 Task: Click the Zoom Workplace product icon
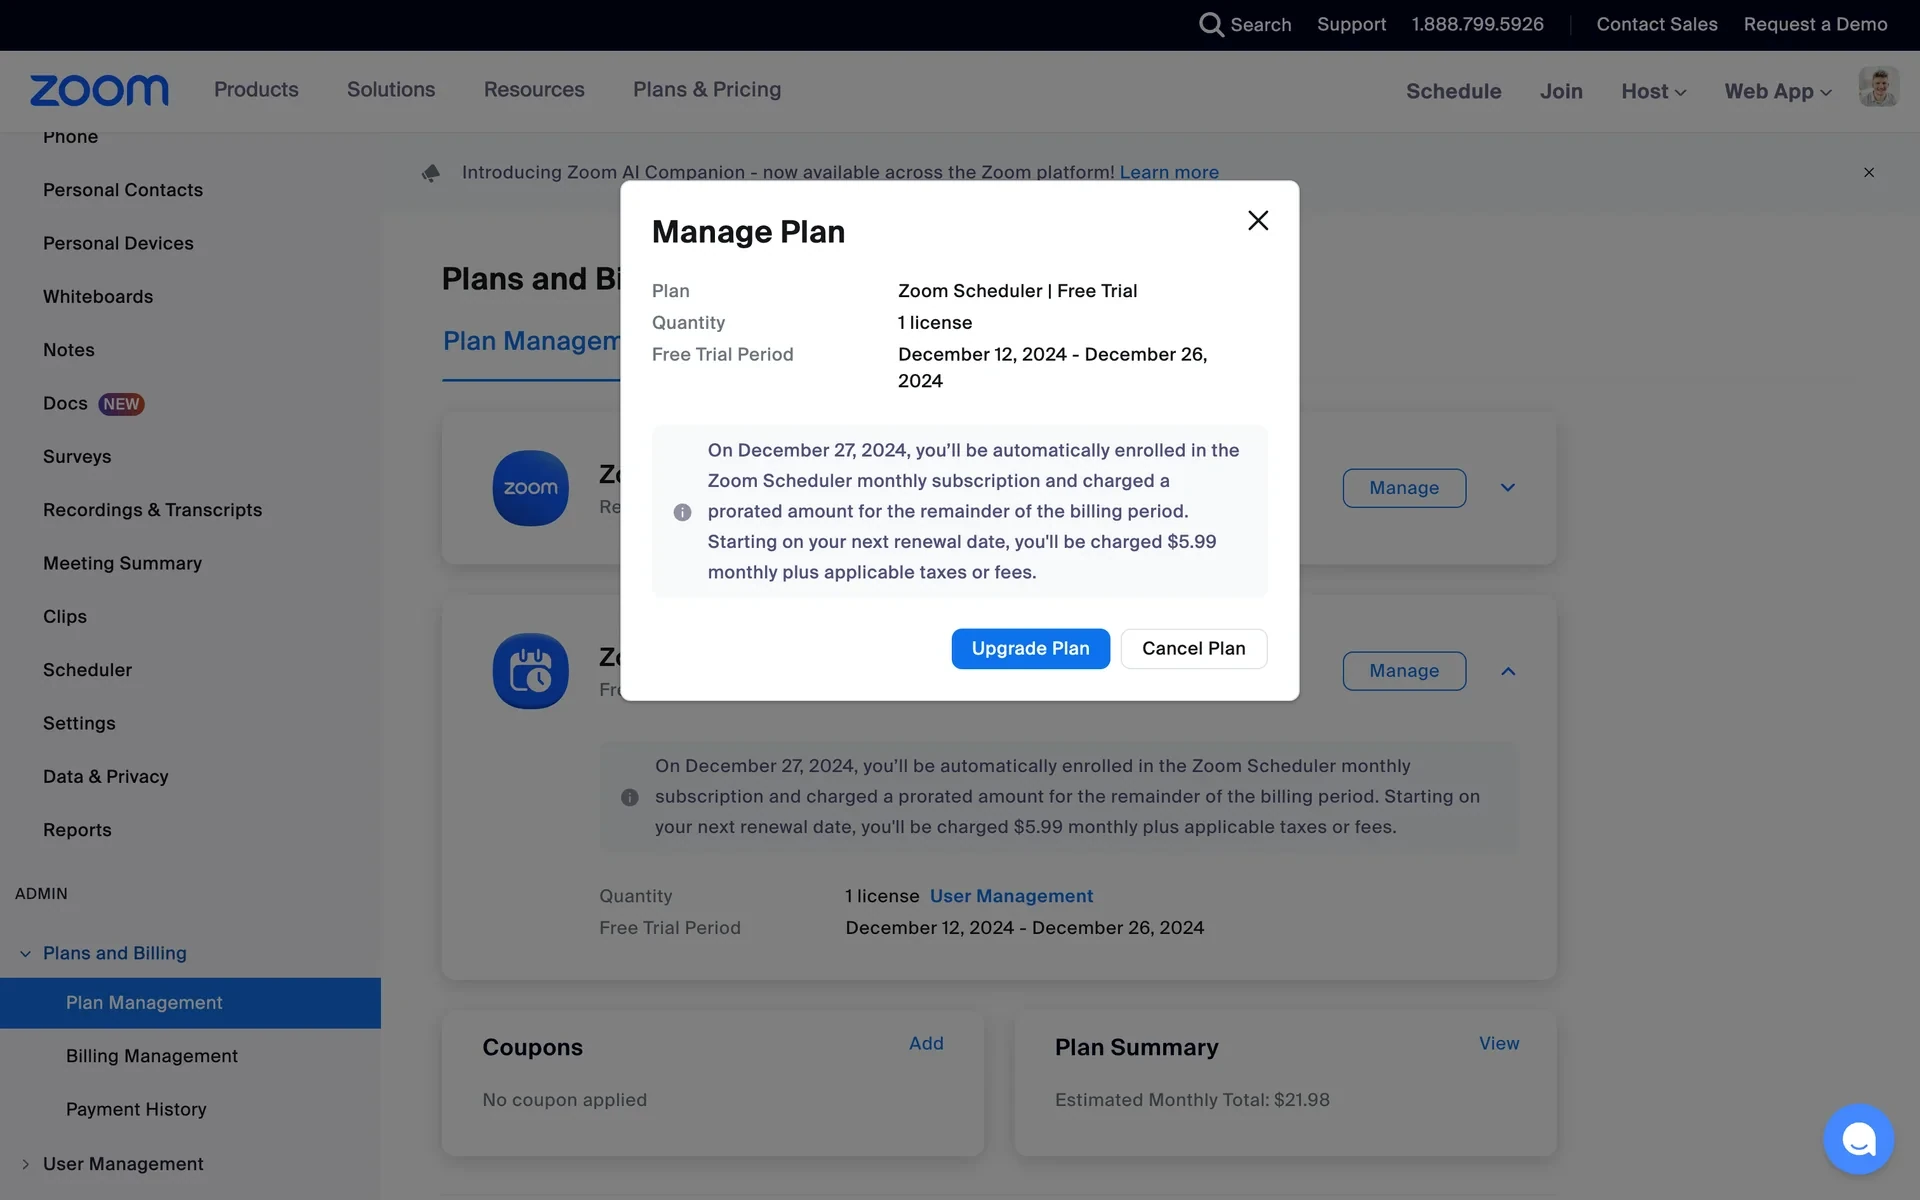coord(530,488)
